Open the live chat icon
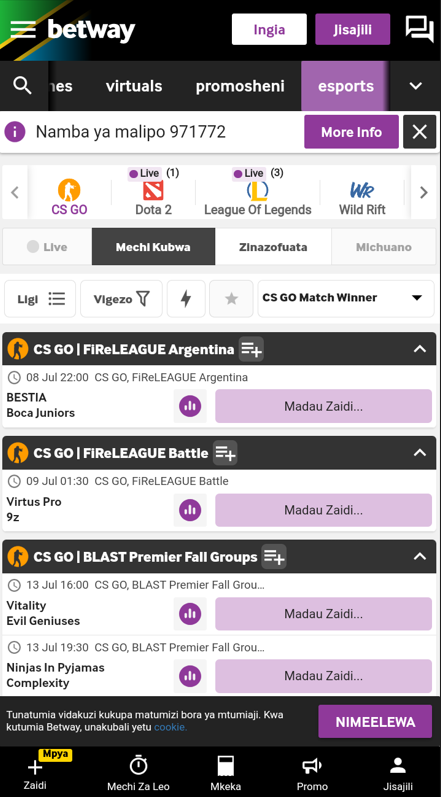 click(419, 29)
